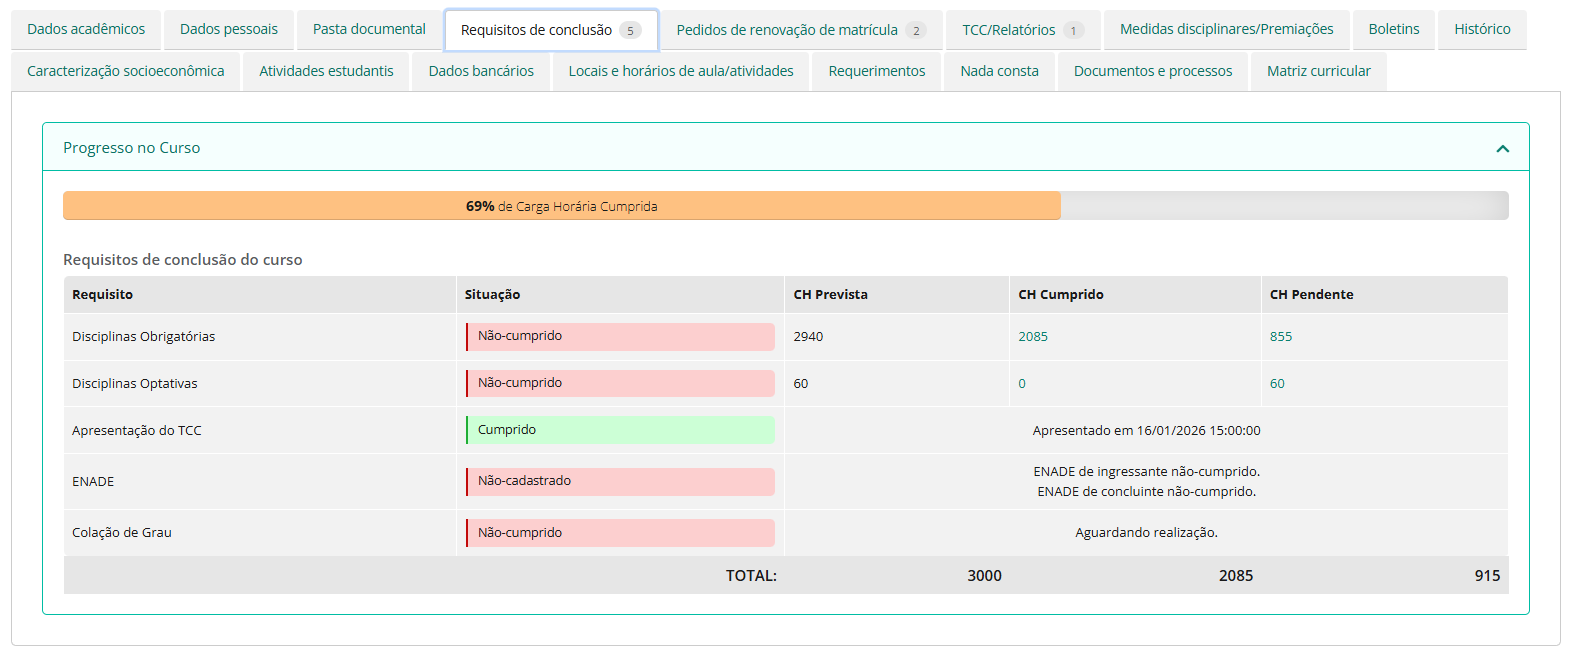
Task: Switch to Atividades estudantis tab
Action: pos(326,71)
